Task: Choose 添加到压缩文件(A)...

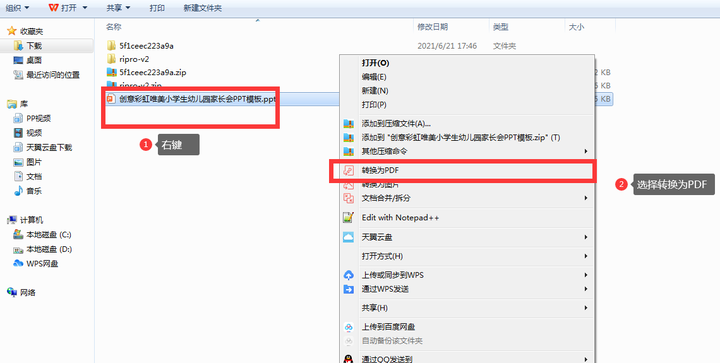Action: pyautogui.click(x=396, y=123)
